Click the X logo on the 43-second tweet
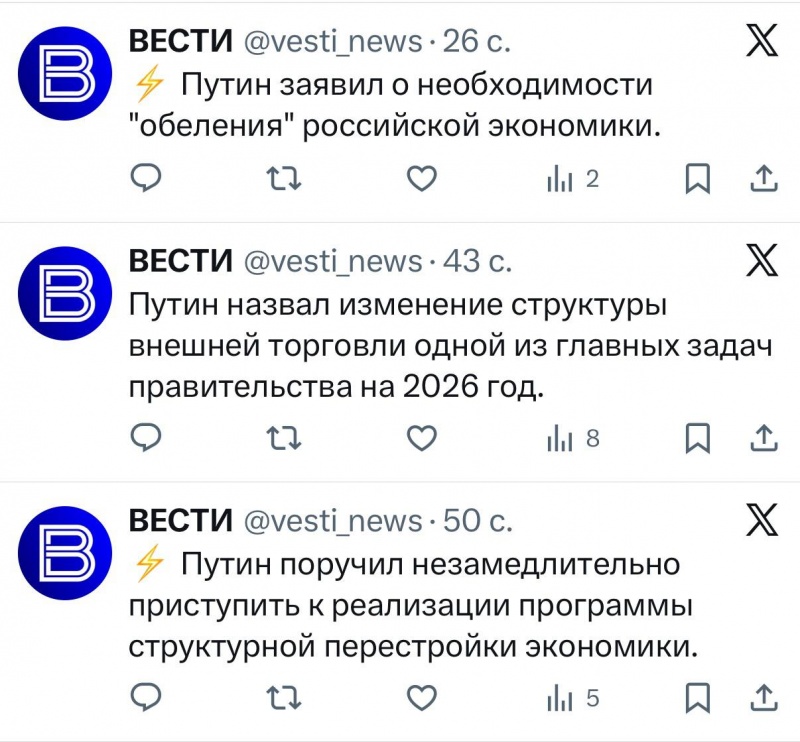 [x=763, y=262]
